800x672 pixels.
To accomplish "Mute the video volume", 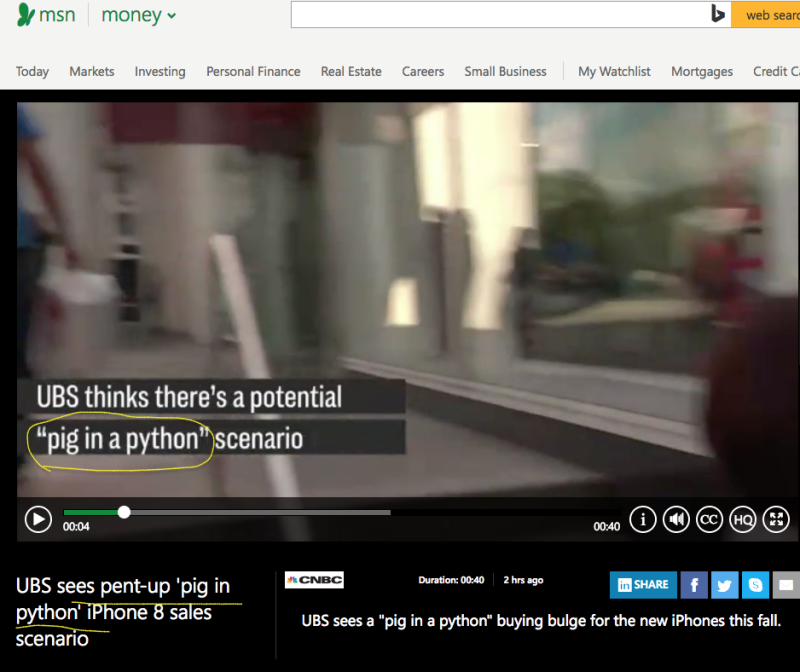I will click(676, 519).
